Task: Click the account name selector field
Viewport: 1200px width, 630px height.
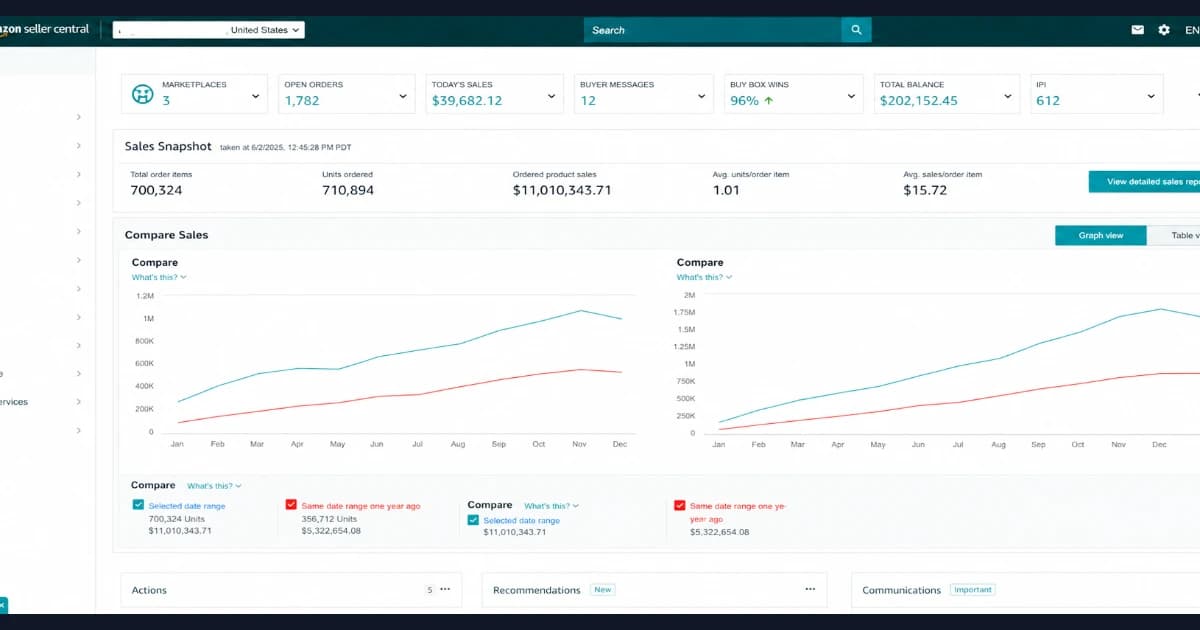Action: point(171,30)
